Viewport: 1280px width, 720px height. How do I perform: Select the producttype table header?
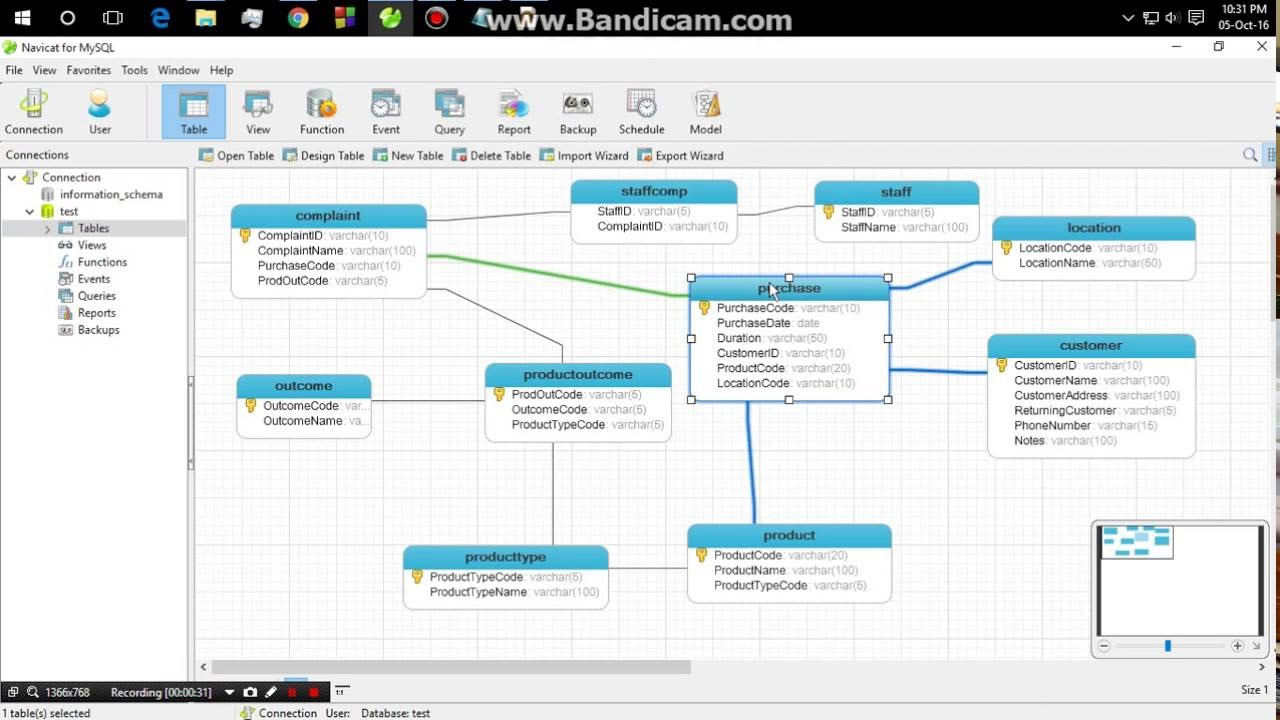(505, 556)
